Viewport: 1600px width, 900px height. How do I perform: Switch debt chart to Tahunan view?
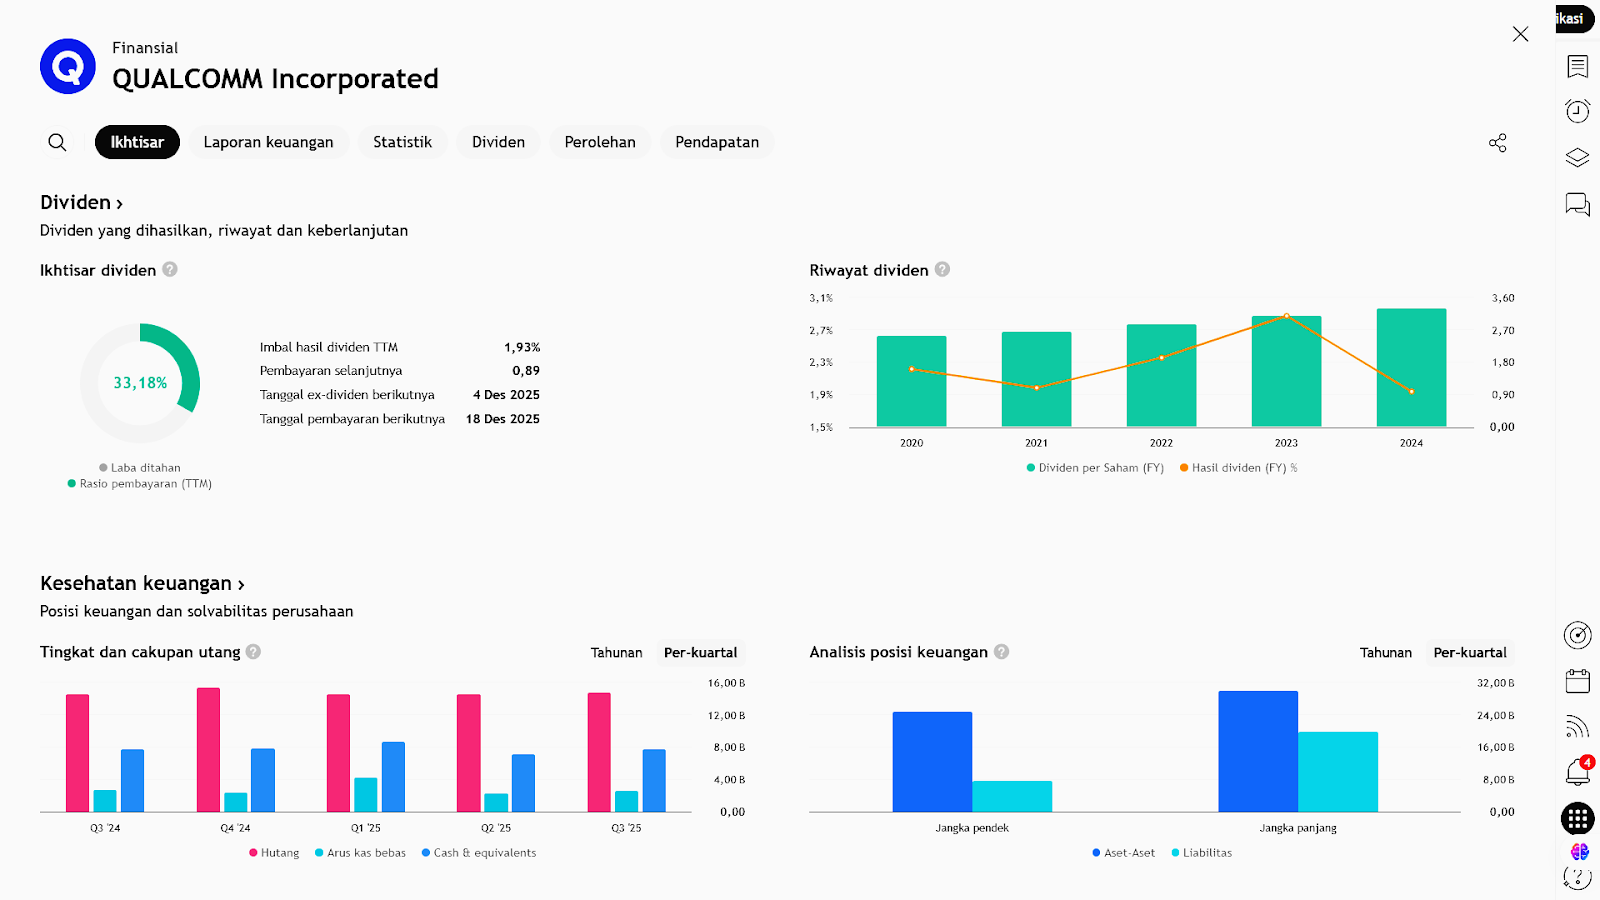(616, 653)
